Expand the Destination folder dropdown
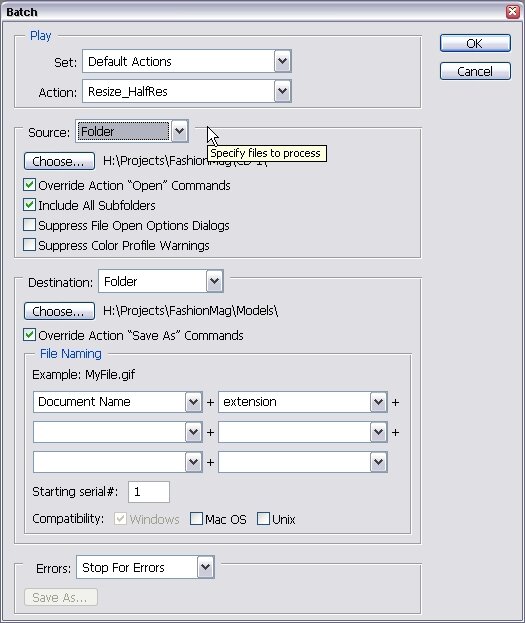 tap(161, 281)
